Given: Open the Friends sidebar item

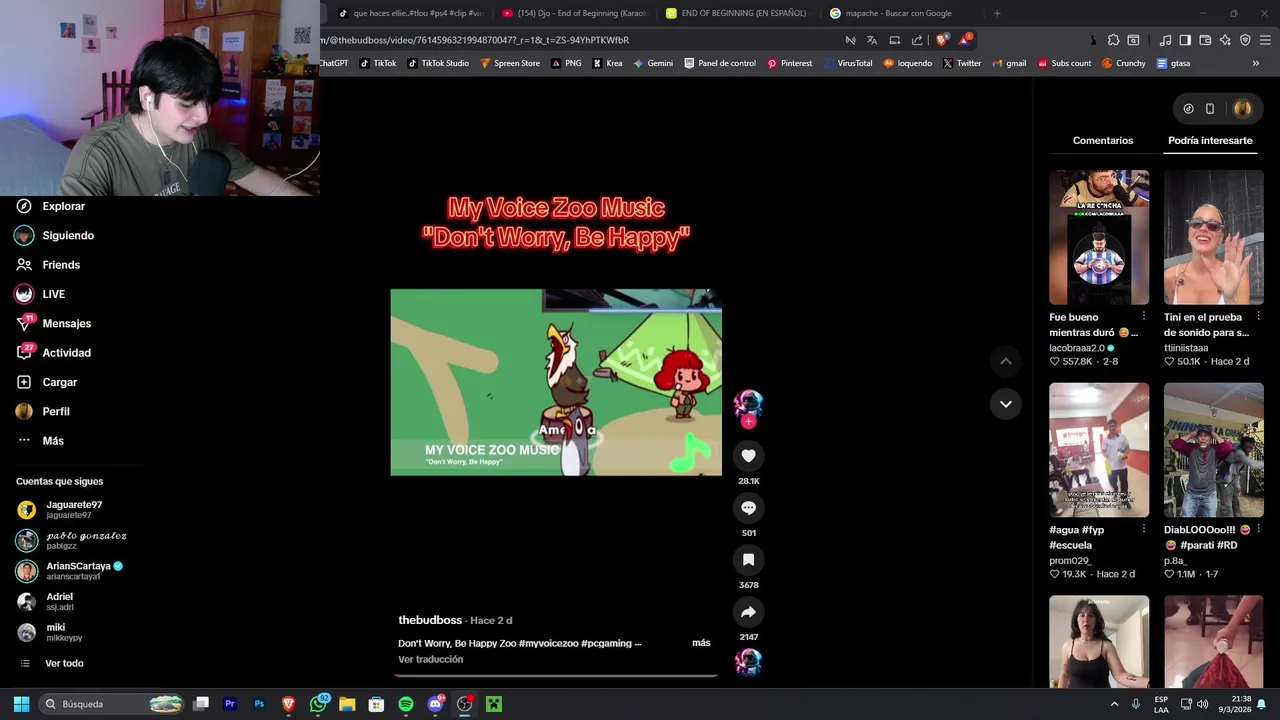Looking at the screenshot, I should 48,265.
